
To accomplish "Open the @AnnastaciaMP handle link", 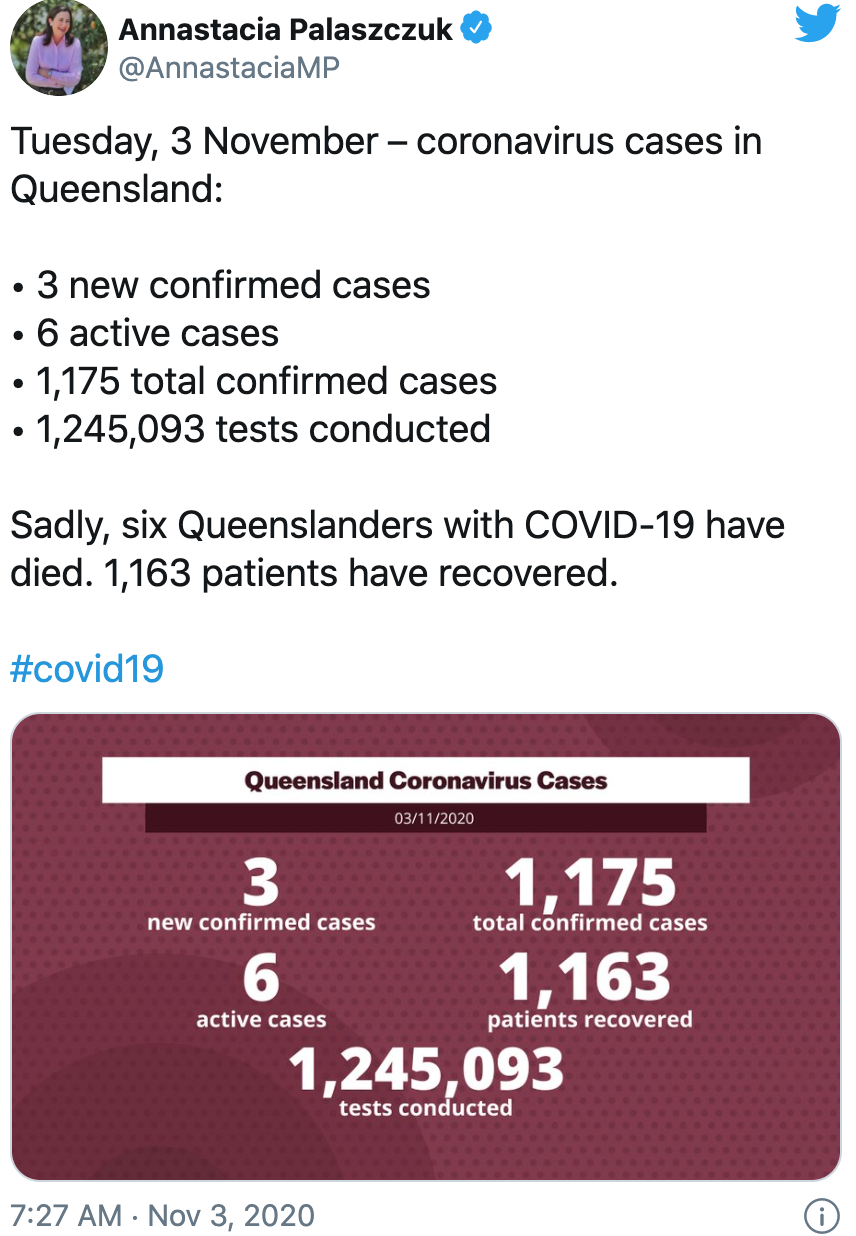I will click(x=229, y=68).
